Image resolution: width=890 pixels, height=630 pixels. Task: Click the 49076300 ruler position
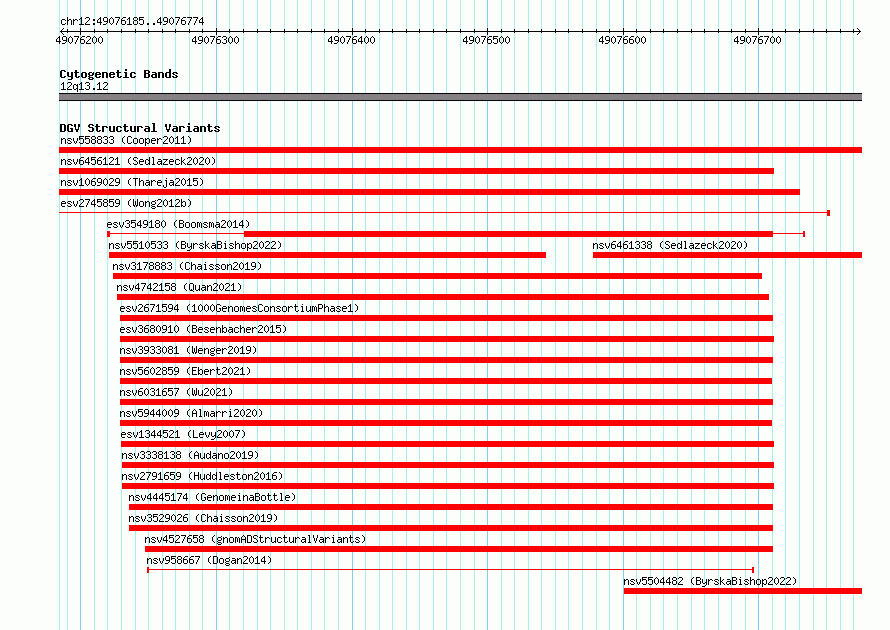pyautogui.click(x=215, y=40)
